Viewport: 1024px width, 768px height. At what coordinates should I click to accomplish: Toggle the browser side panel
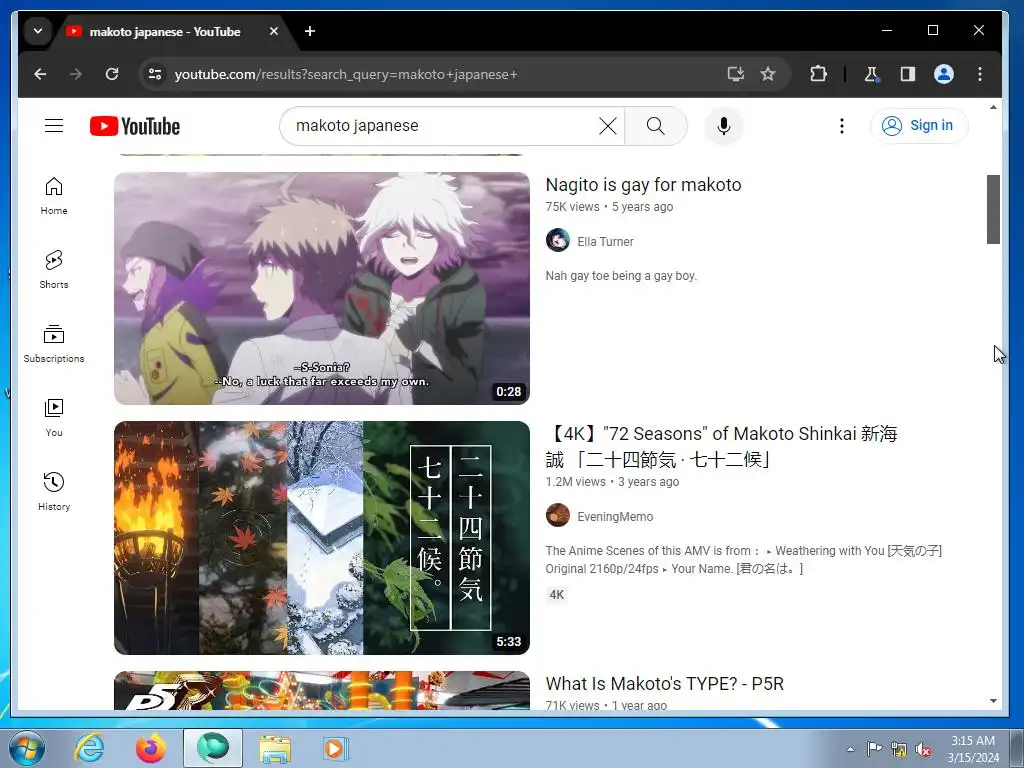908,74
